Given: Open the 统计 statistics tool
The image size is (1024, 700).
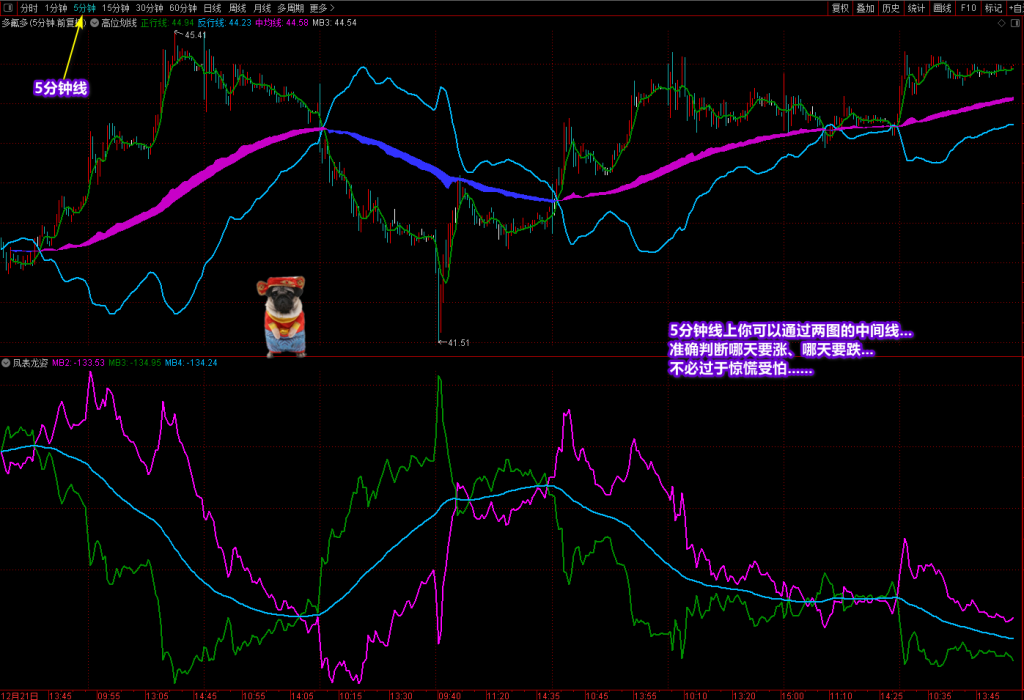Looking at the screenshot, I should click(x=916, y=8).
